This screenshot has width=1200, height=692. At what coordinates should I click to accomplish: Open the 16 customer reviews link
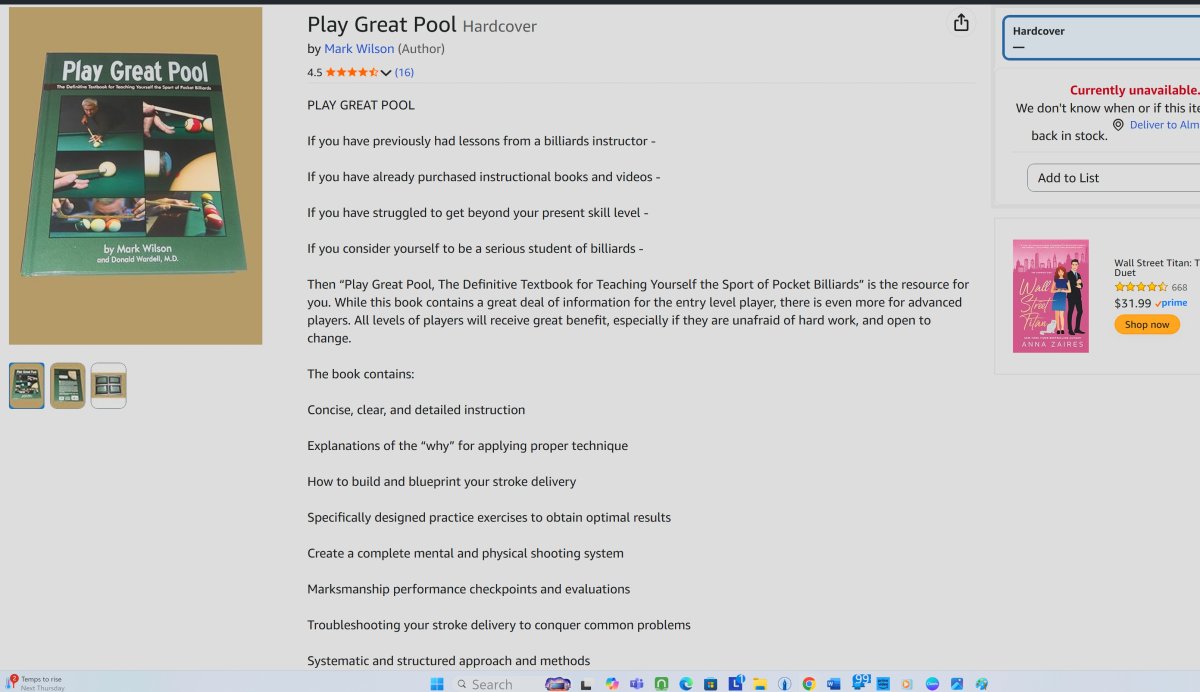coord(404,72)
